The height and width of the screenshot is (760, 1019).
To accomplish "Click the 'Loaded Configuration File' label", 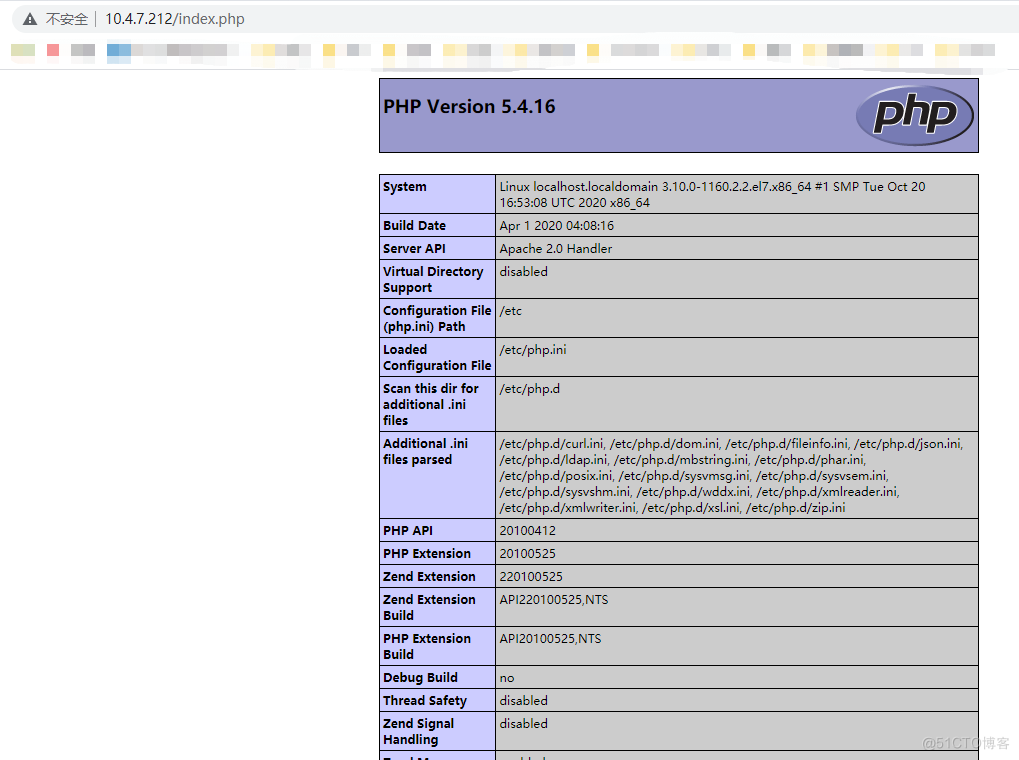I will click(437, 358).
